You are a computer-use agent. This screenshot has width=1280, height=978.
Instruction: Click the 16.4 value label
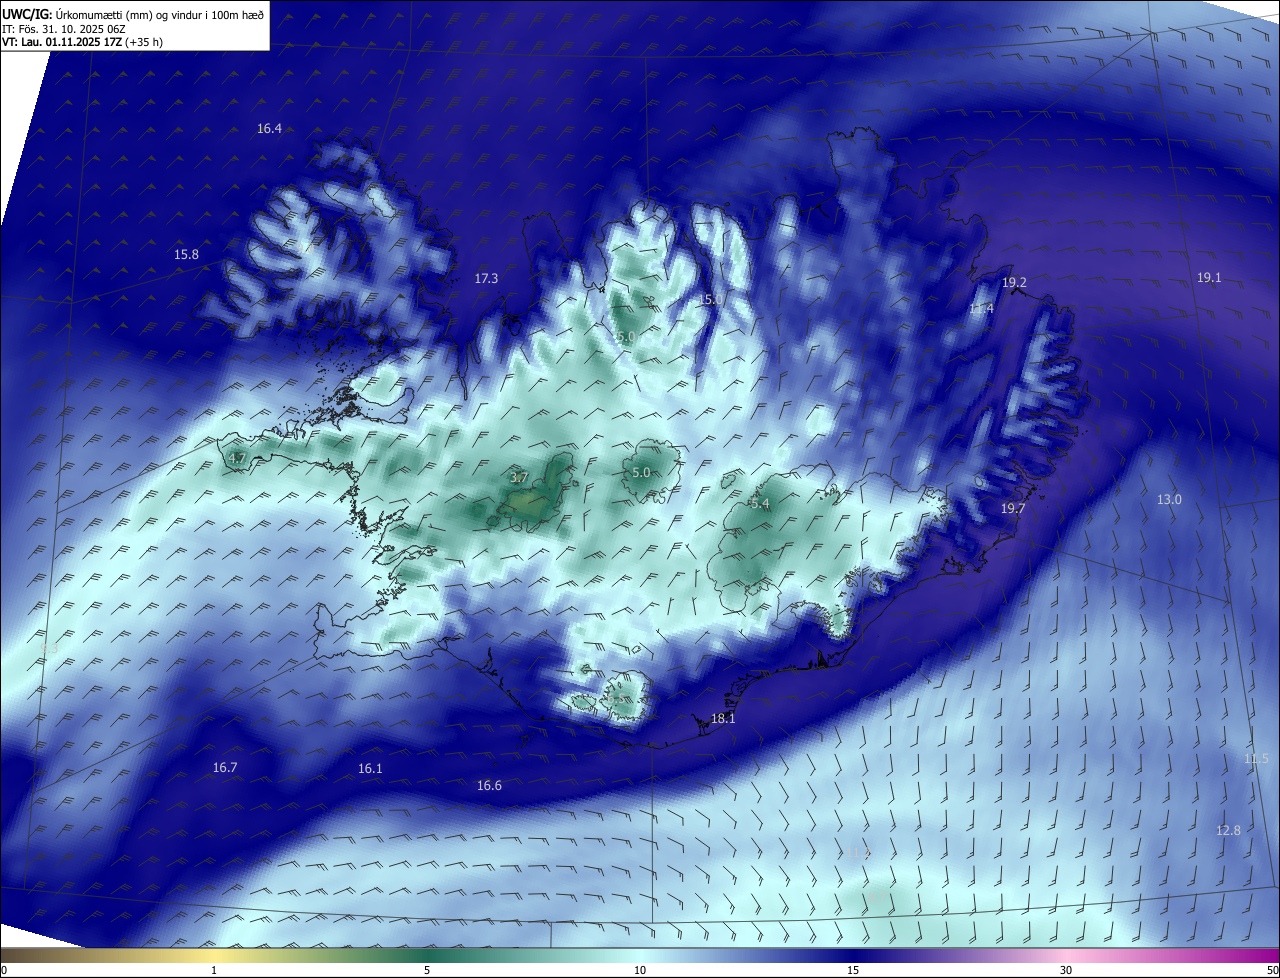tap(270, 128)
